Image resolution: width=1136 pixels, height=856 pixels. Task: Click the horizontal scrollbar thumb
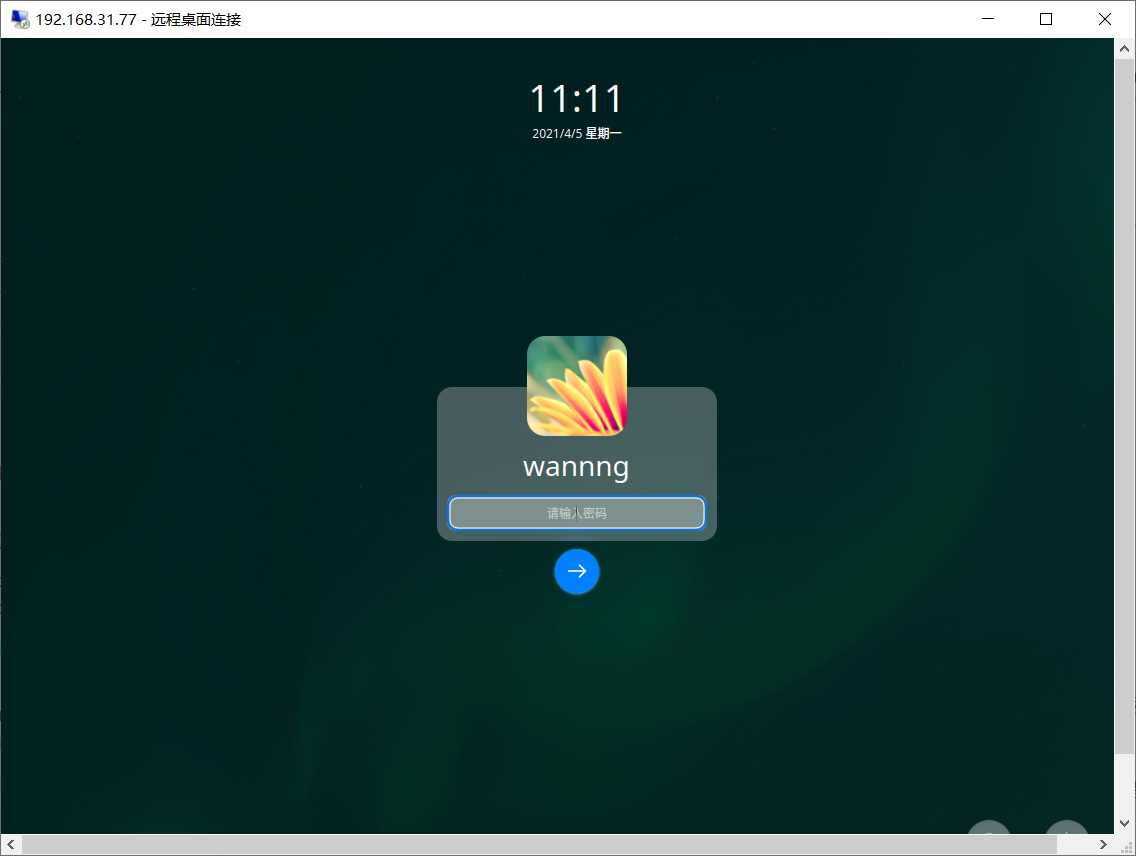pyautogui.click(x=539, y=844)
